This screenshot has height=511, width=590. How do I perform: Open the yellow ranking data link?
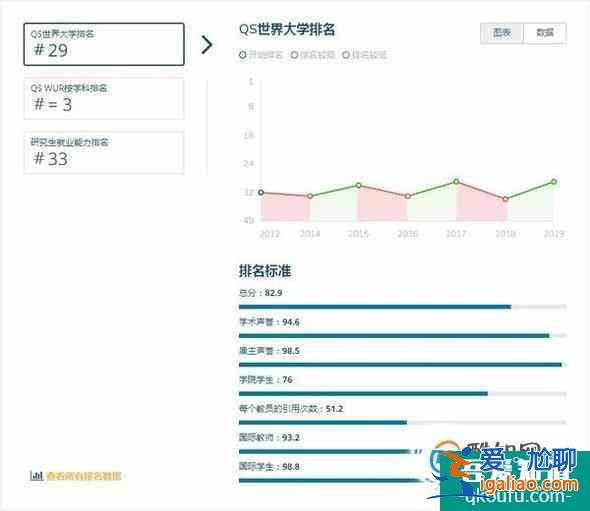coord(84,476)
